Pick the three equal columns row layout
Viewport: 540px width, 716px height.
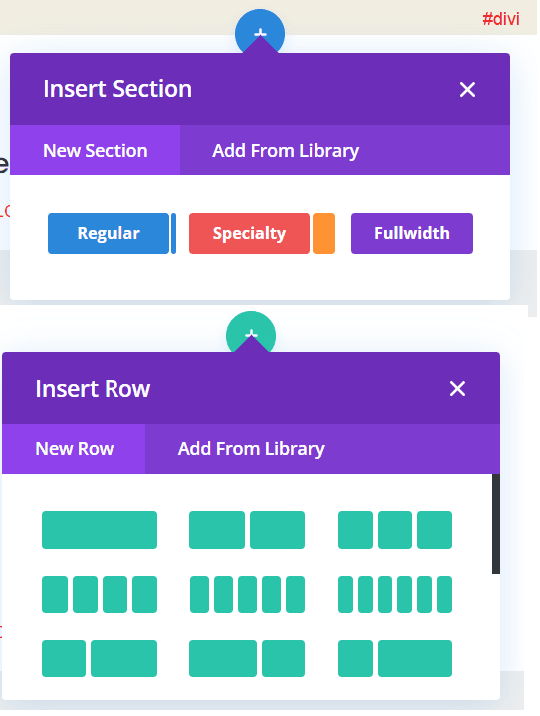click(x=395, y=530)
